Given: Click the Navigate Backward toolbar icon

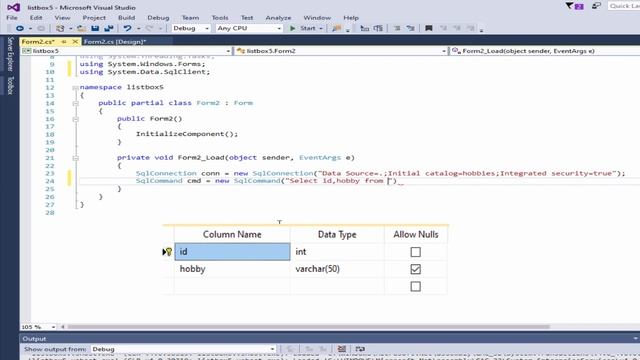Looking at the screenshot, I should tap(19, 28).
